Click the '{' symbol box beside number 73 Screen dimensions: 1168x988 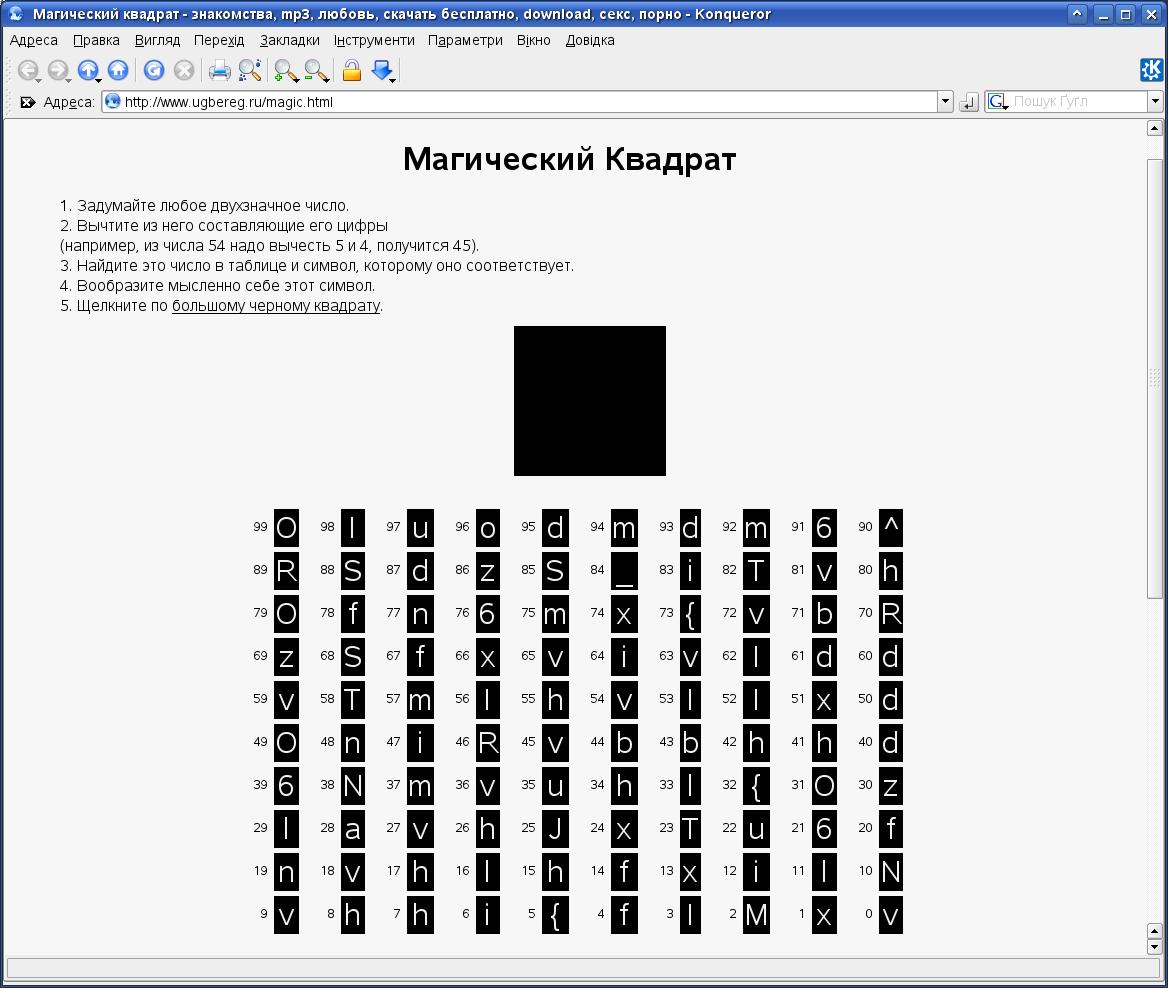(690, 614)
